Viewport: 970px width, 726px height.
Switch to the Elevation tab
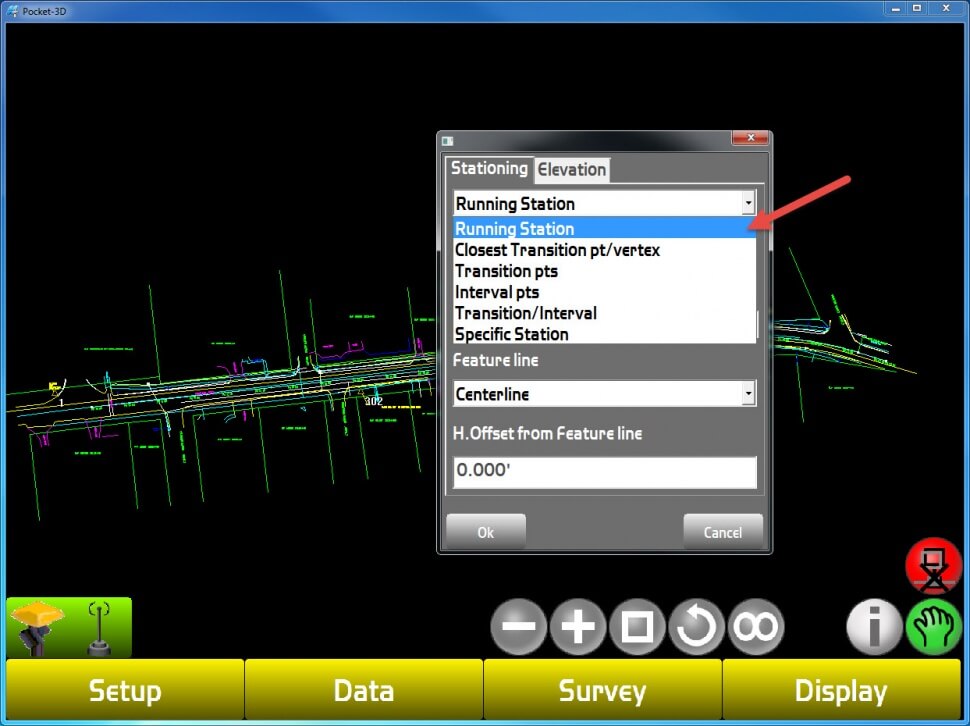tap(572, 169)
